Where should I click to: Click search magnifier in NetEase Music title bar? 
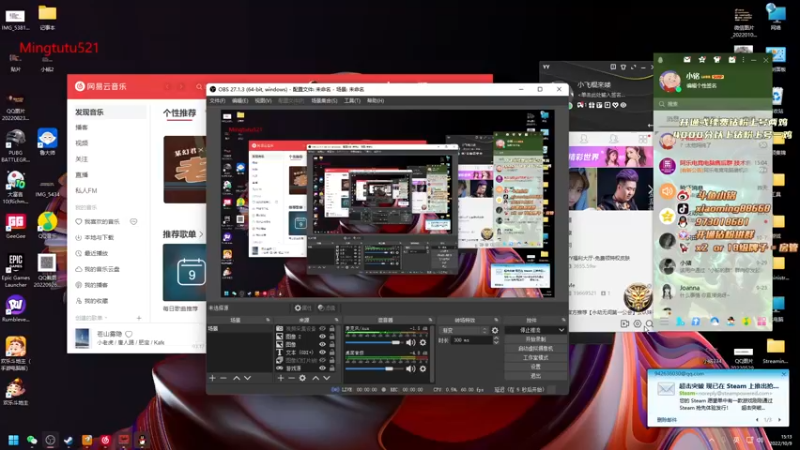point(199,87)
